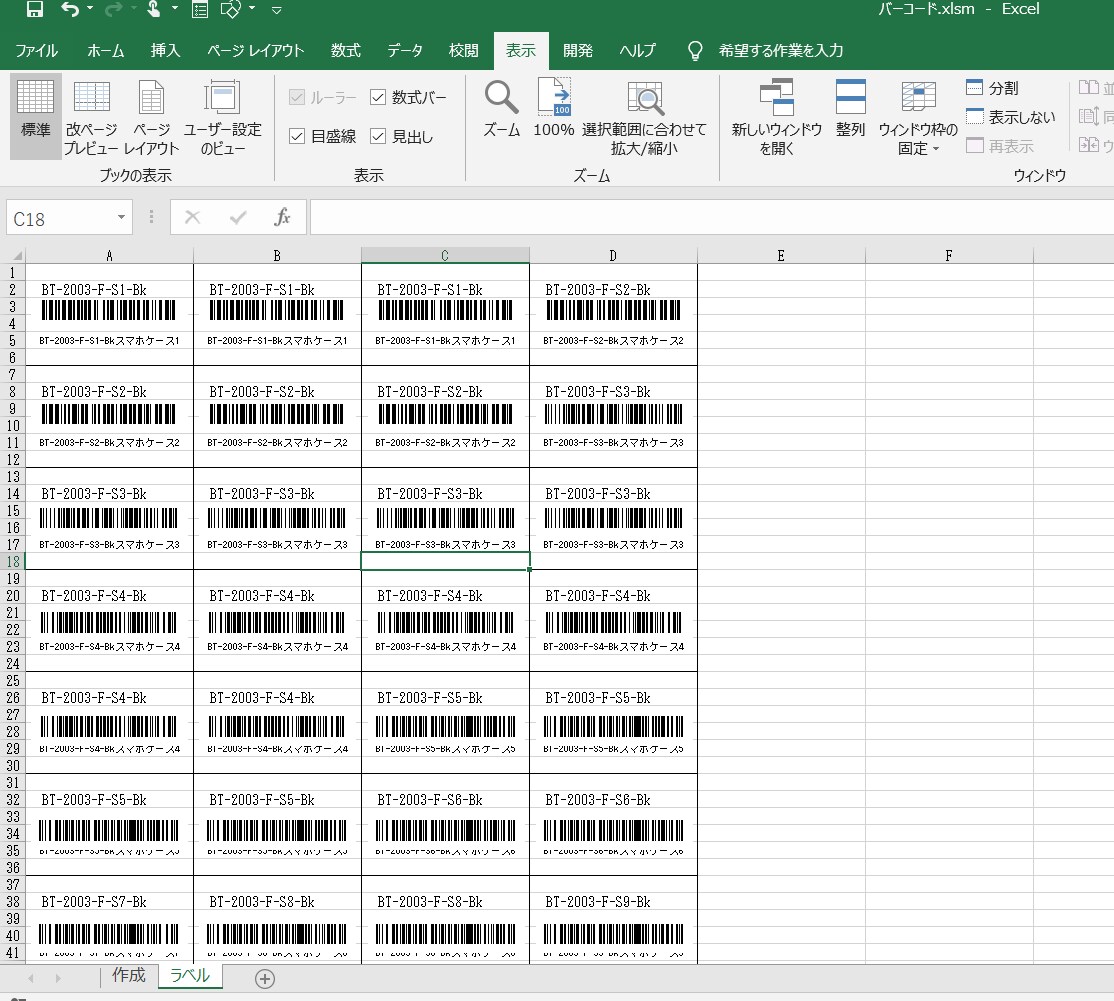Open the ページレイアウト ribbon tab
The image size is (1114, 1001).
click(256, 50)
